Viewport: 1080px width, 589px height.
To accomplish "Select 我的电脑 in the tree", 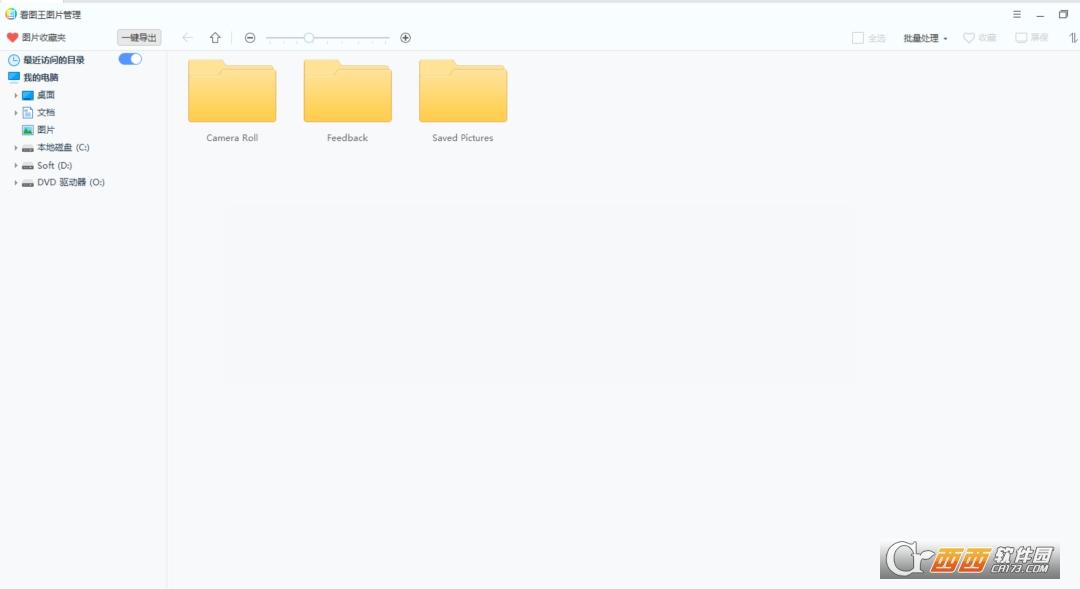I will [x=33, y=77].
